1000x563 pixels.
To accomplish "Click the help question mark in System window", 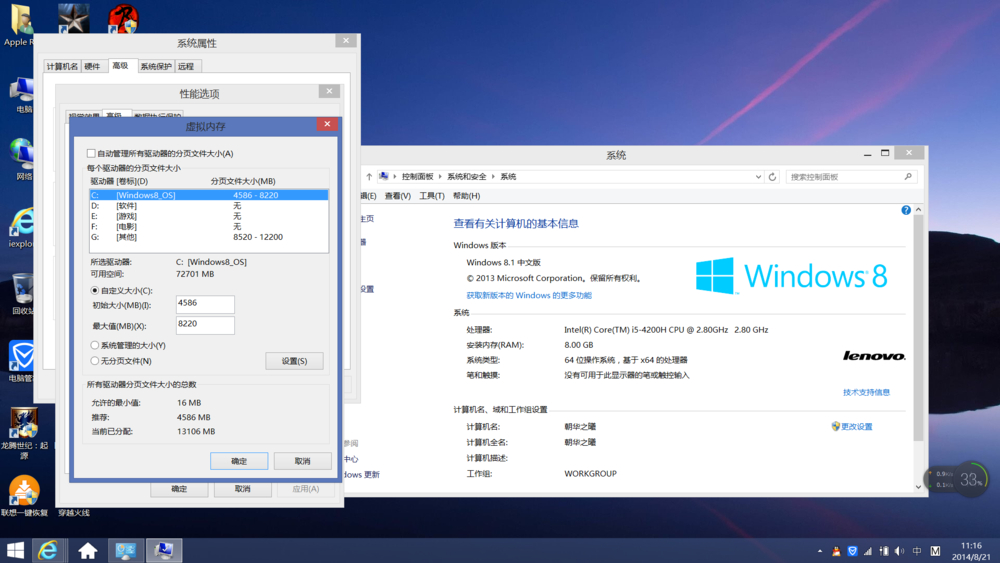I will tap(906, 210).
